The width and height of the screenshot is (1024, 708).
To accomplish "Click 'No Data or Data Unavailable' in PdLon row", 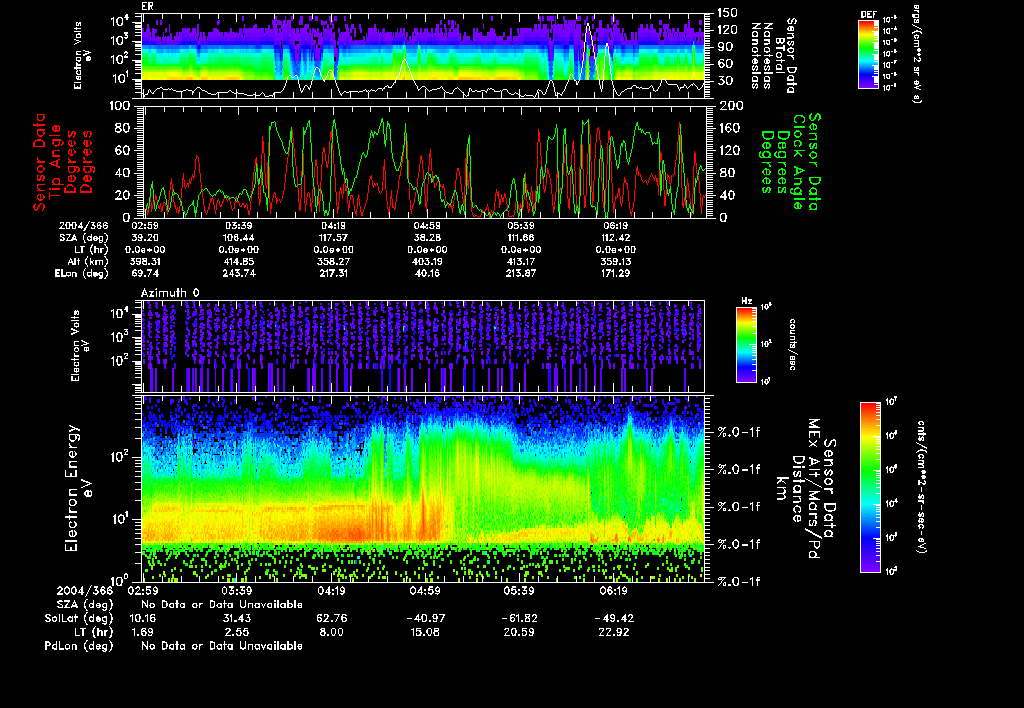I will pyautogui.click(x=222, y=645).
